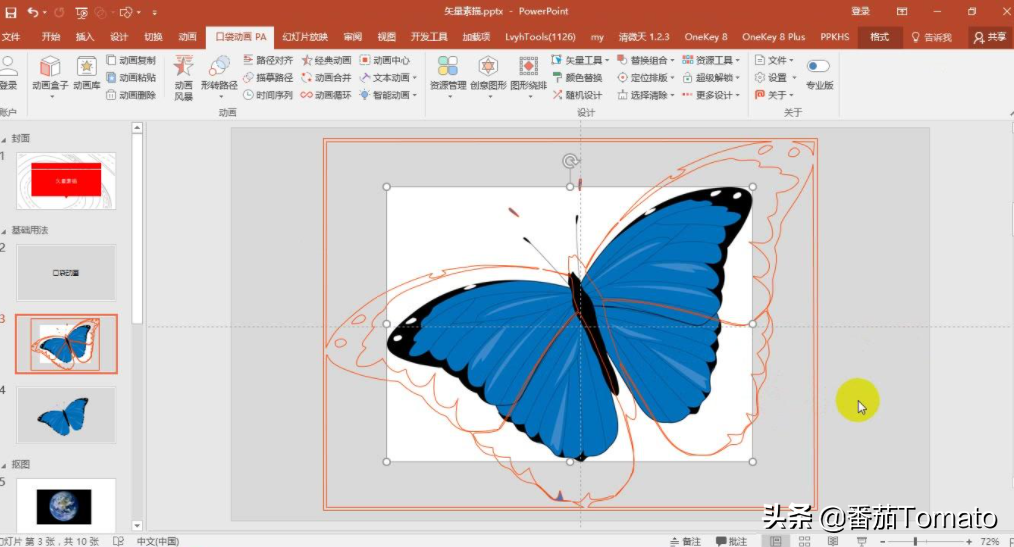The width and height of the screenshot is (1014, 547).
Task: Click the zoom out minus button
Action: pos(882,541)
